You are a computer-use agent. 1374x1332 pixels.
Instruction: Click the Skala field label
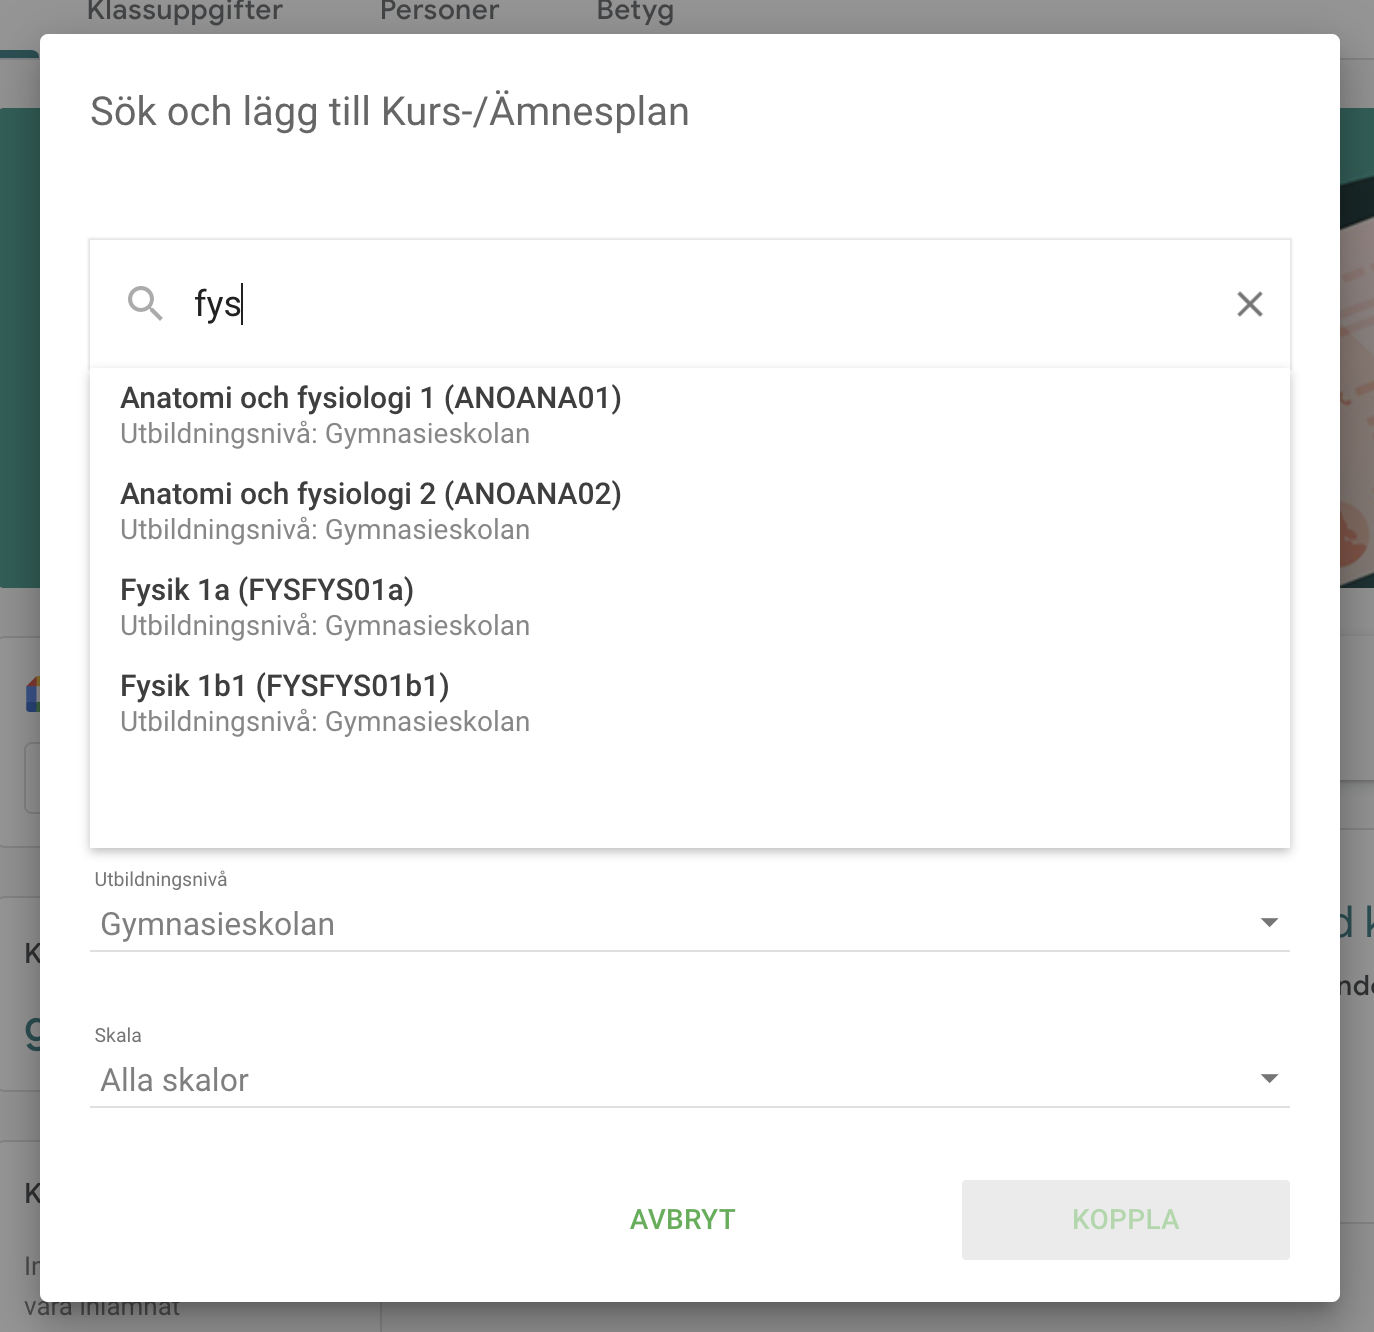[118, 1036]
